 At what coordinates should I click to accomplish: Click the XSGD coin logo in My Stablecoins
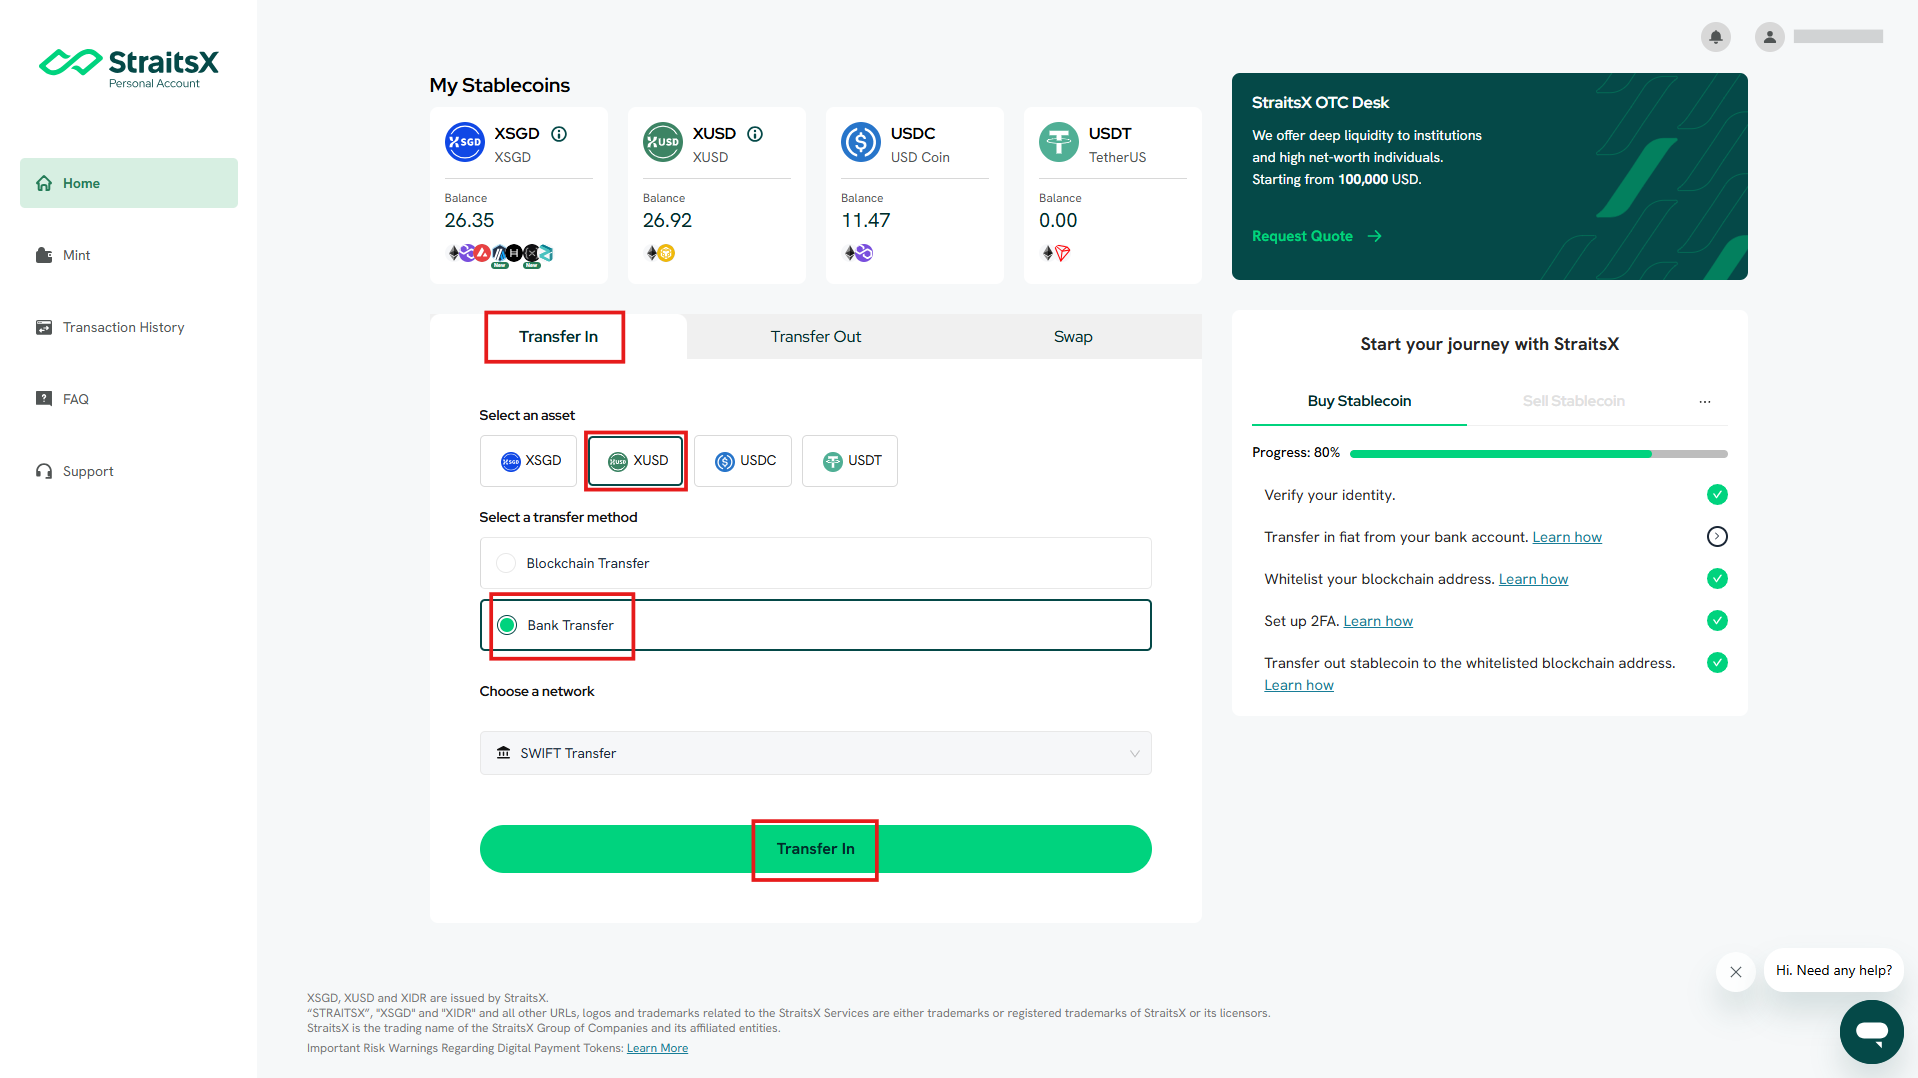pyautogui.click(x=465, y=142)
